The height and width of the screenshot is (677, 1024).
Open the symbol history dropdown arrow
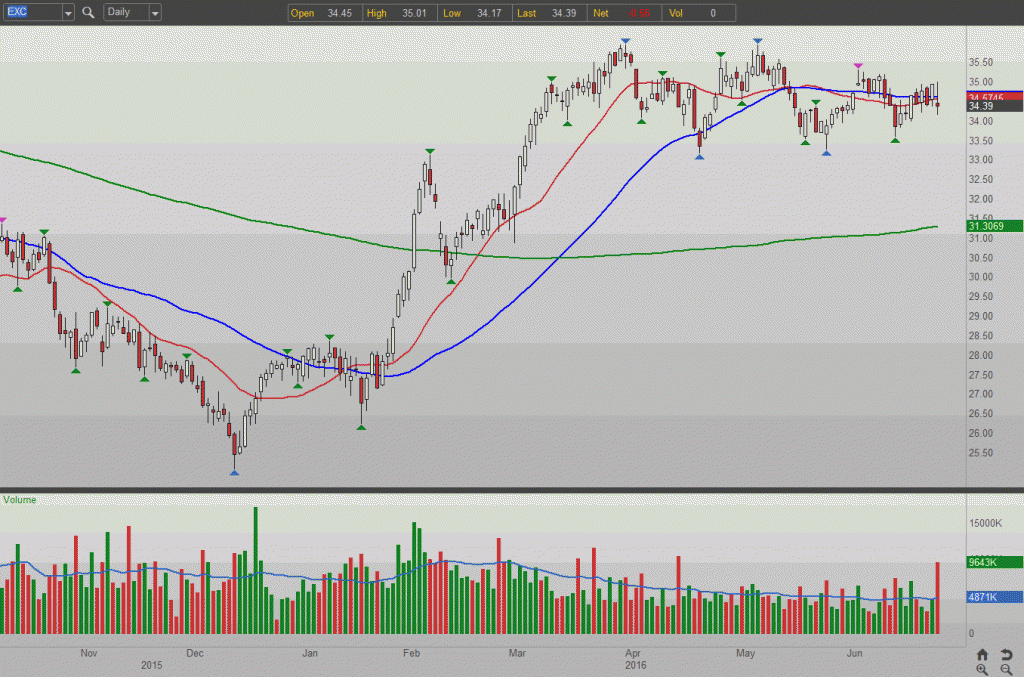(x=68, y=12)
